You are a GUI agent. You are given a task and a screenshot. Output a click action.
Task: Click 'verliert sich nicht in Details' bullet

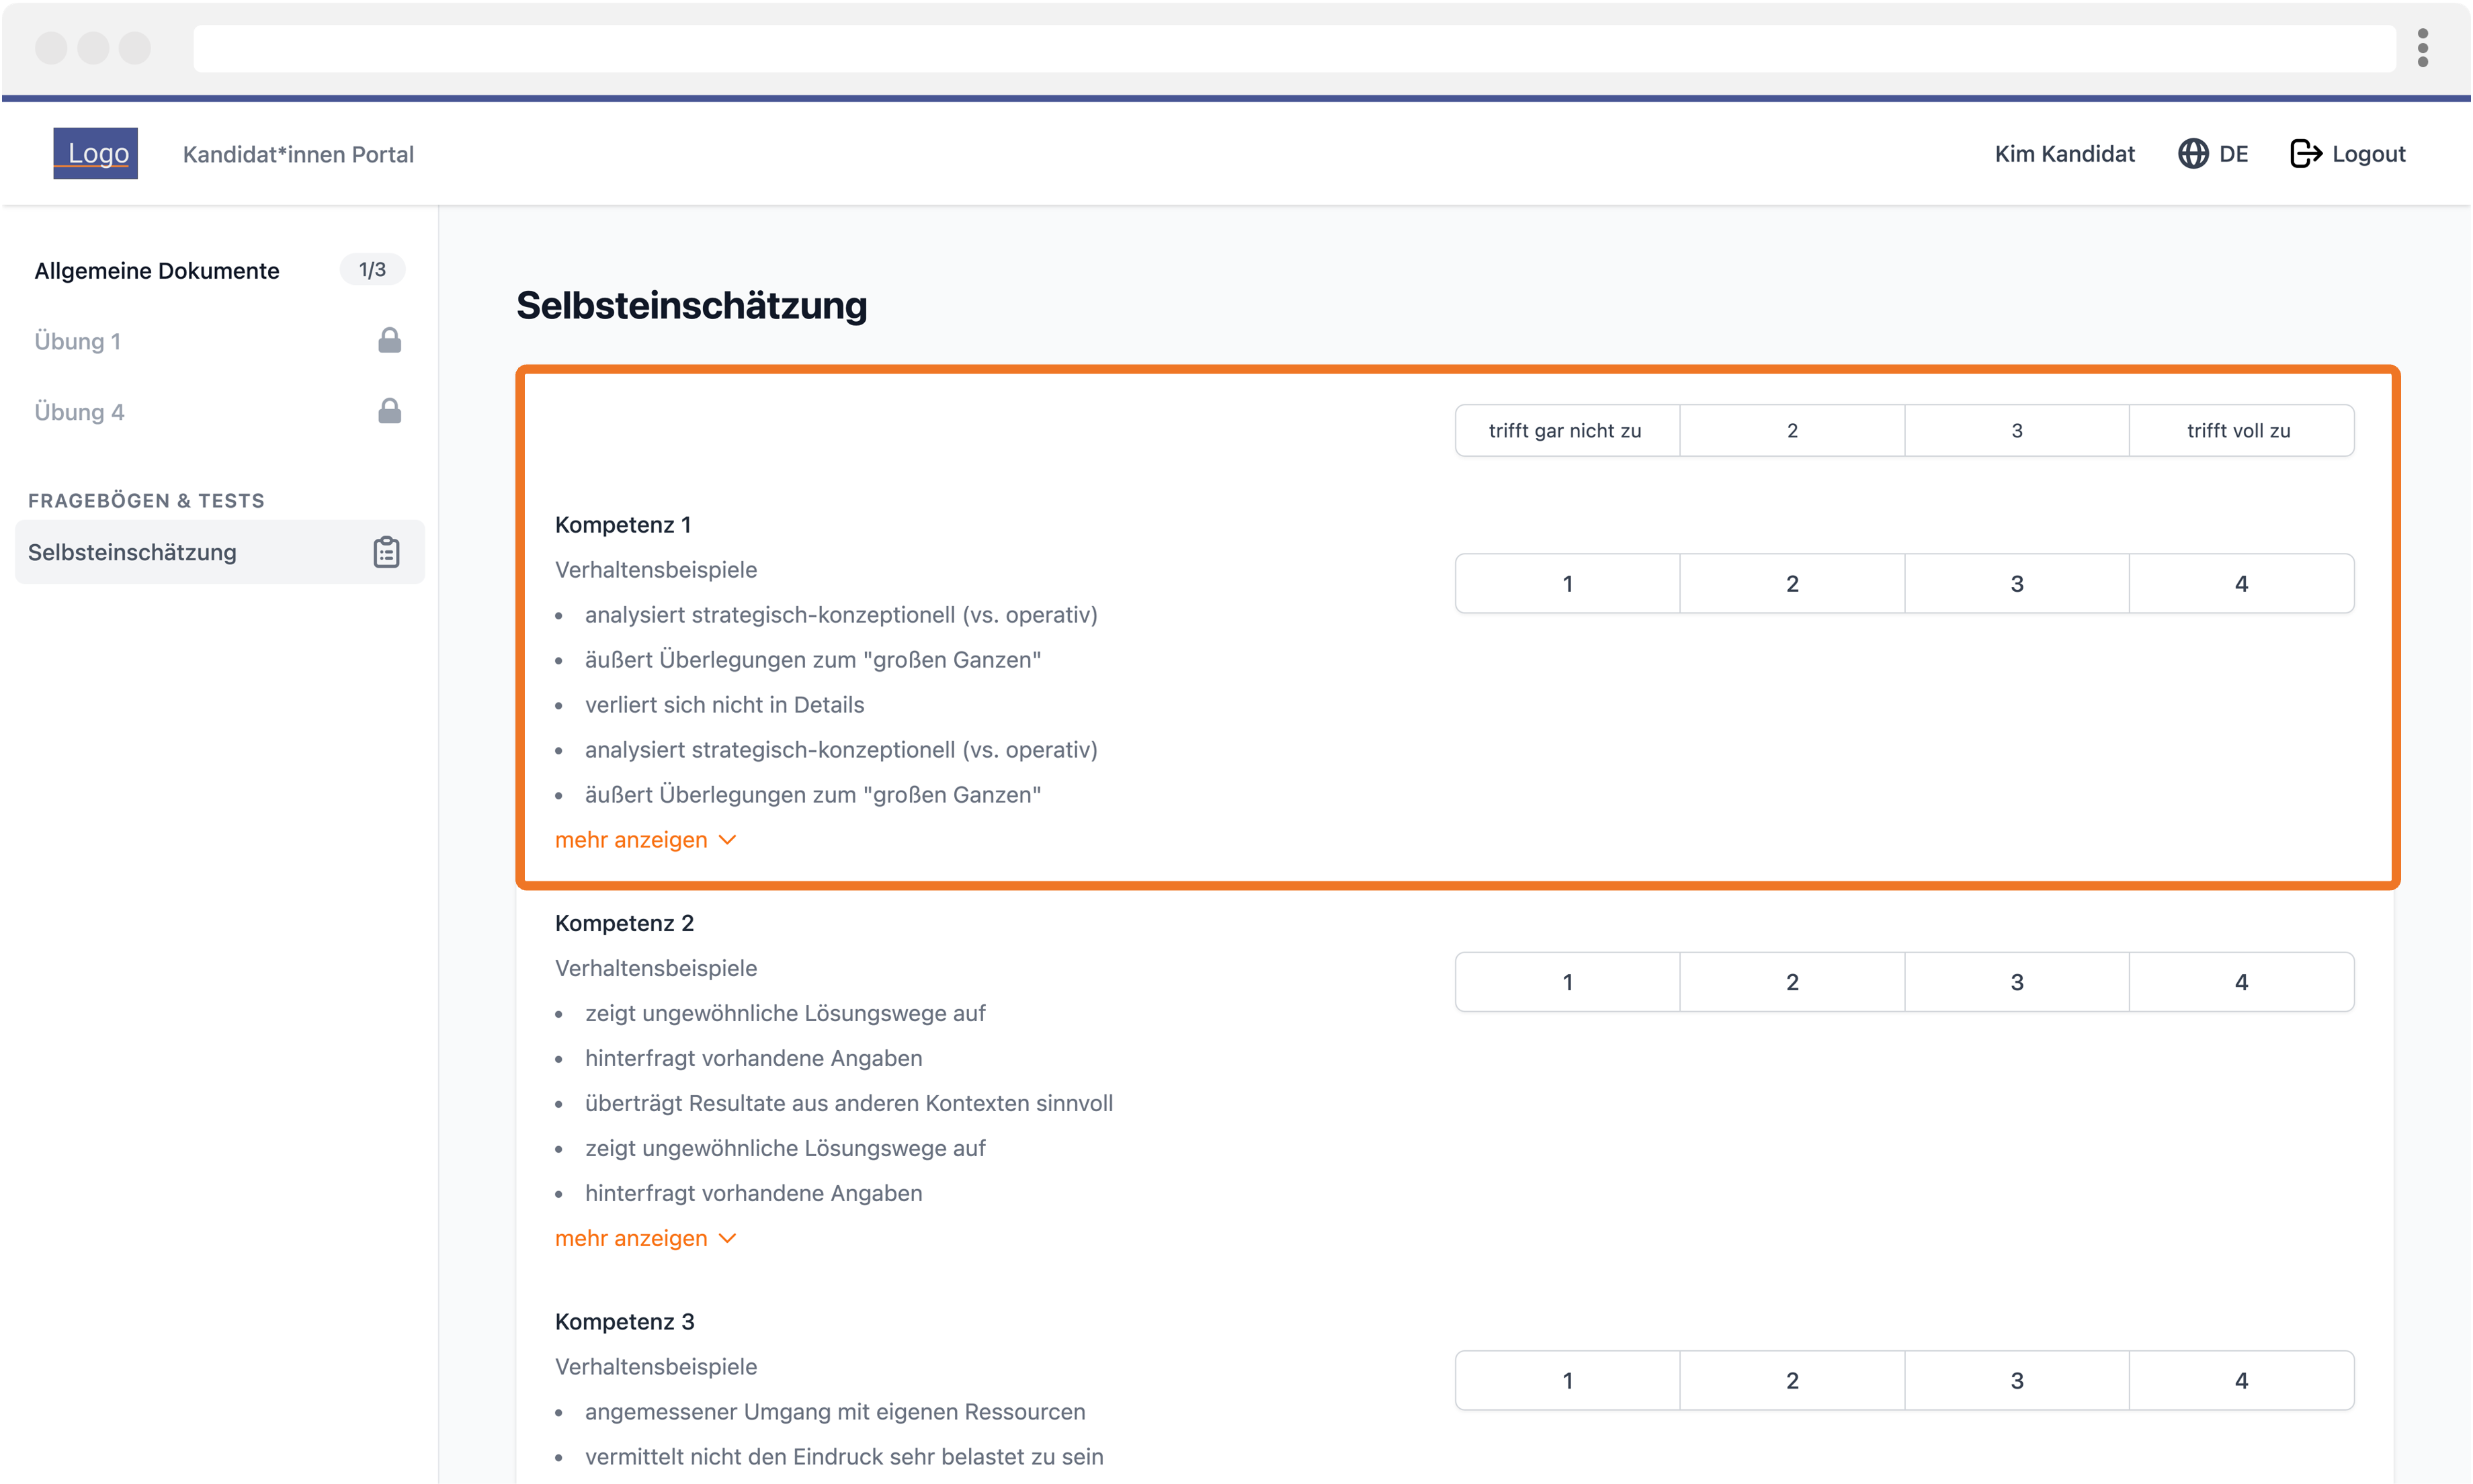click(x=724, y=705)
